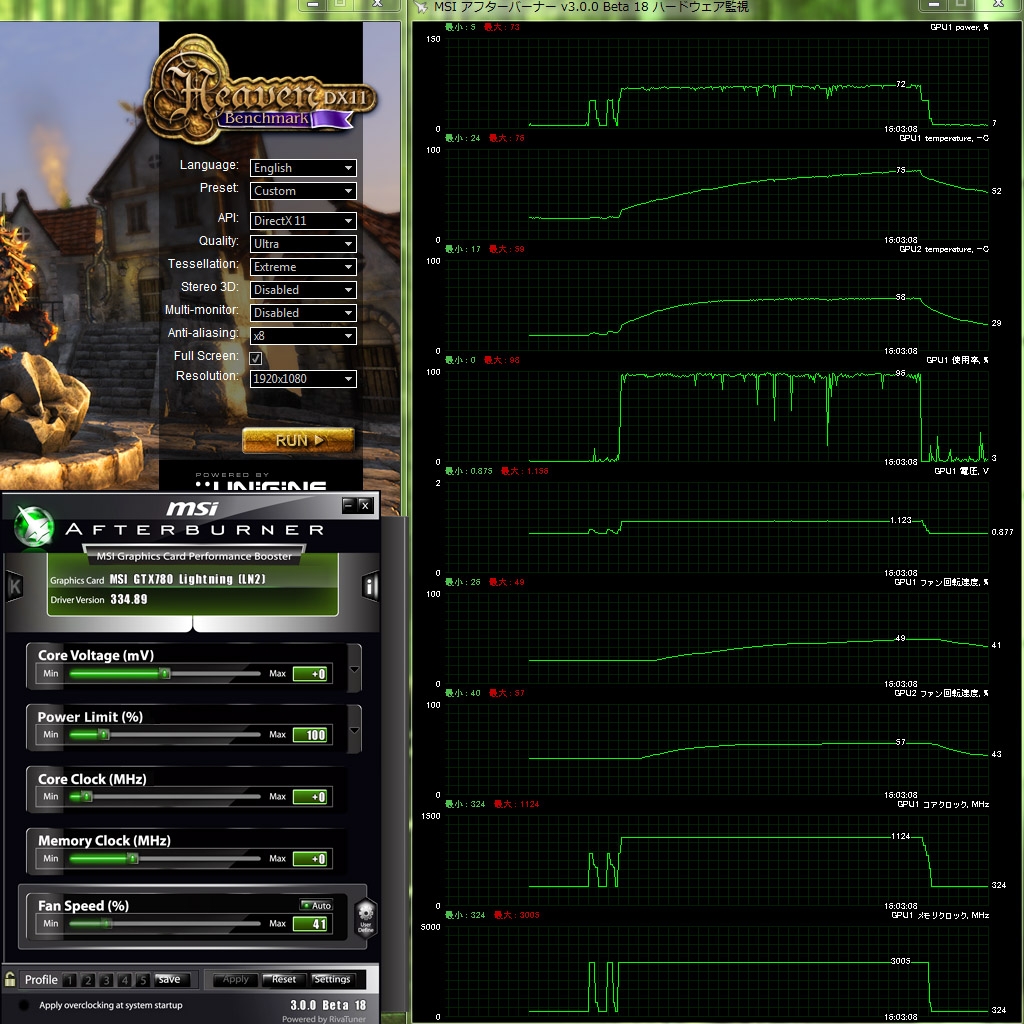Open the Multi-monitor dropdown
This screenshot has width=1024, height=1024.
303,313
